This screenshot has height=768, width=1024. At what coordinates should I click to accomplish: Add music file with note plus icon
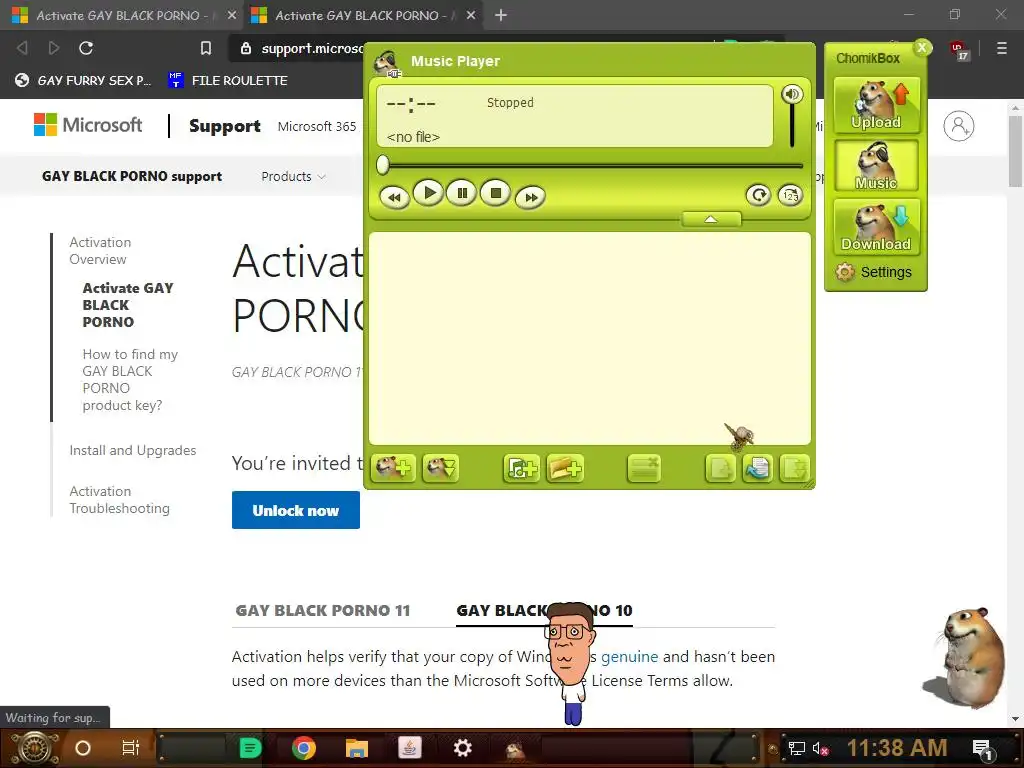pyautogui.click(x=521, y=468)
